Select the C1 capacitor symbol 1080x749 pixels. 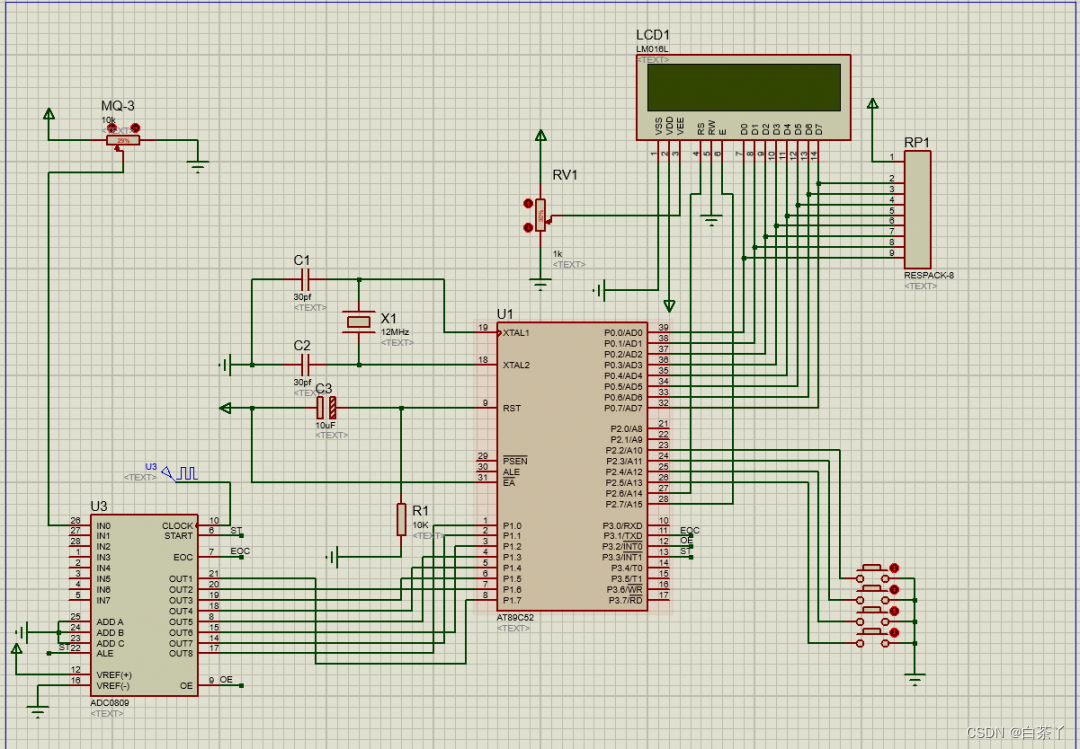(306, 280)
